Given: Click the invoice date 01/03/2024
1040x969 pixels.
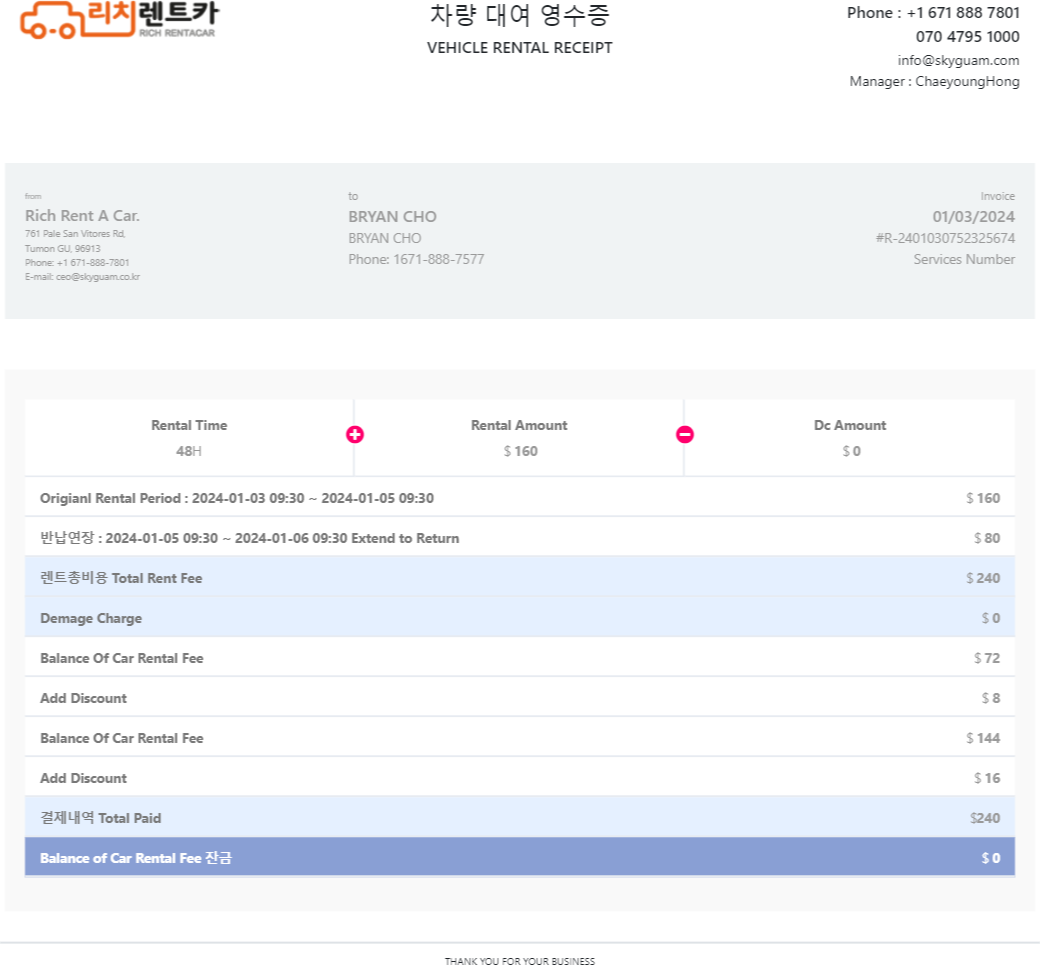Looking at the screenshot, I should [x=974, y=217].
